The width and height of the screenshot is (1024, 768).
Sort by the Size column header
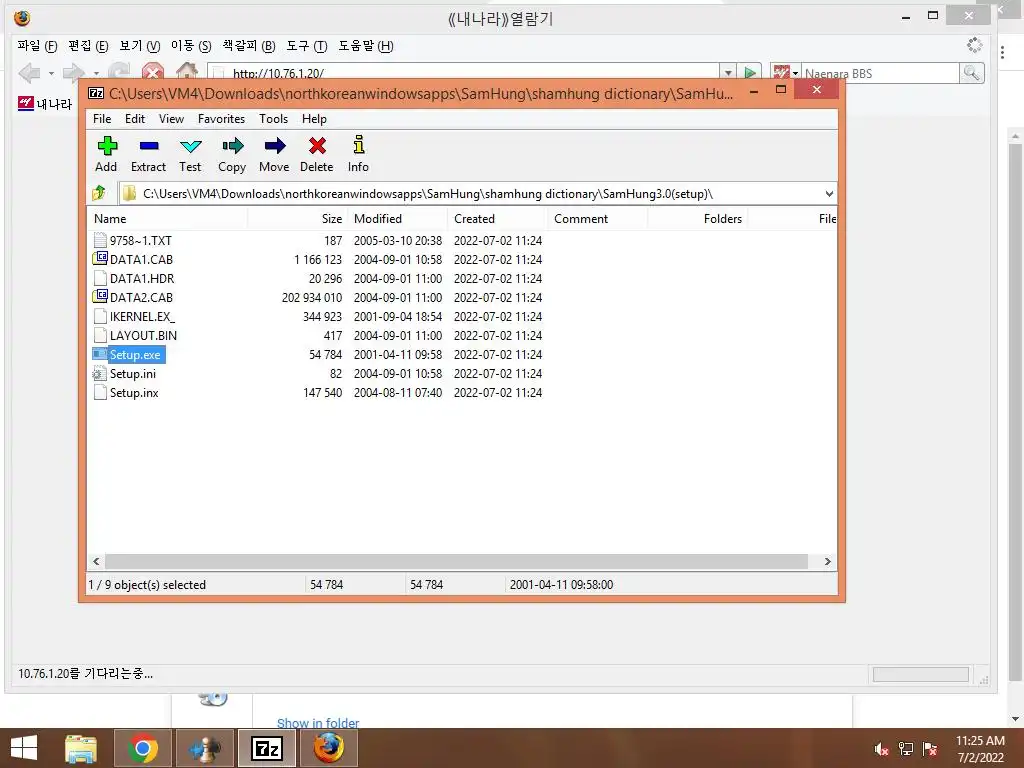point(297,219)
